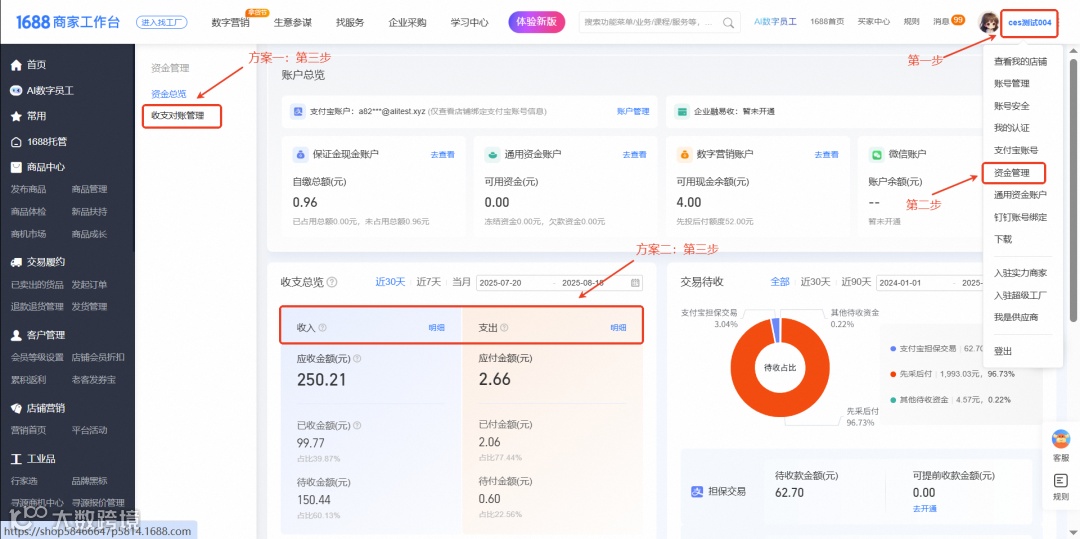This screenshot has width=1080, height=539.
Task: Click the 2024-01-01 start date field
Action: click(x=900, y=283)
